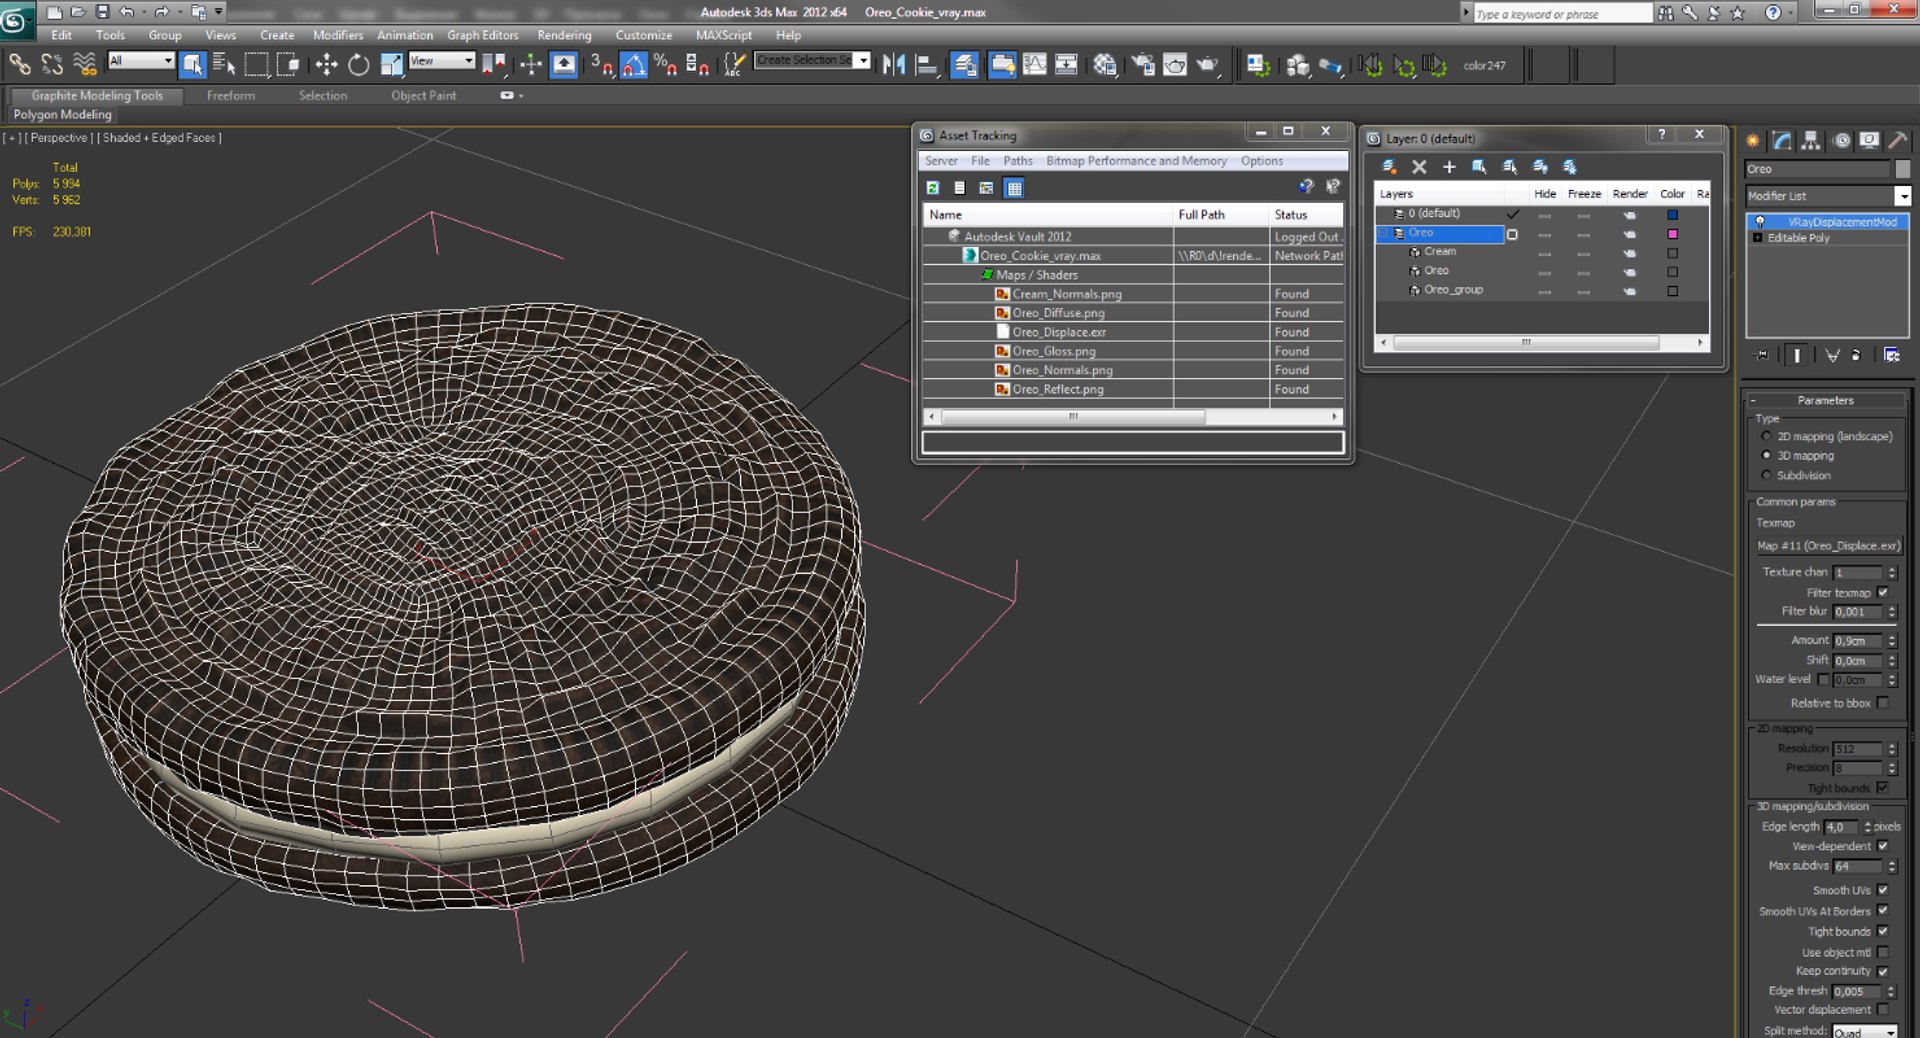Image resolution: width=1920 pixels, height=1038 pixels.
Task: Activate the Select and Rotate tool
Action: (x=358, y=65)
